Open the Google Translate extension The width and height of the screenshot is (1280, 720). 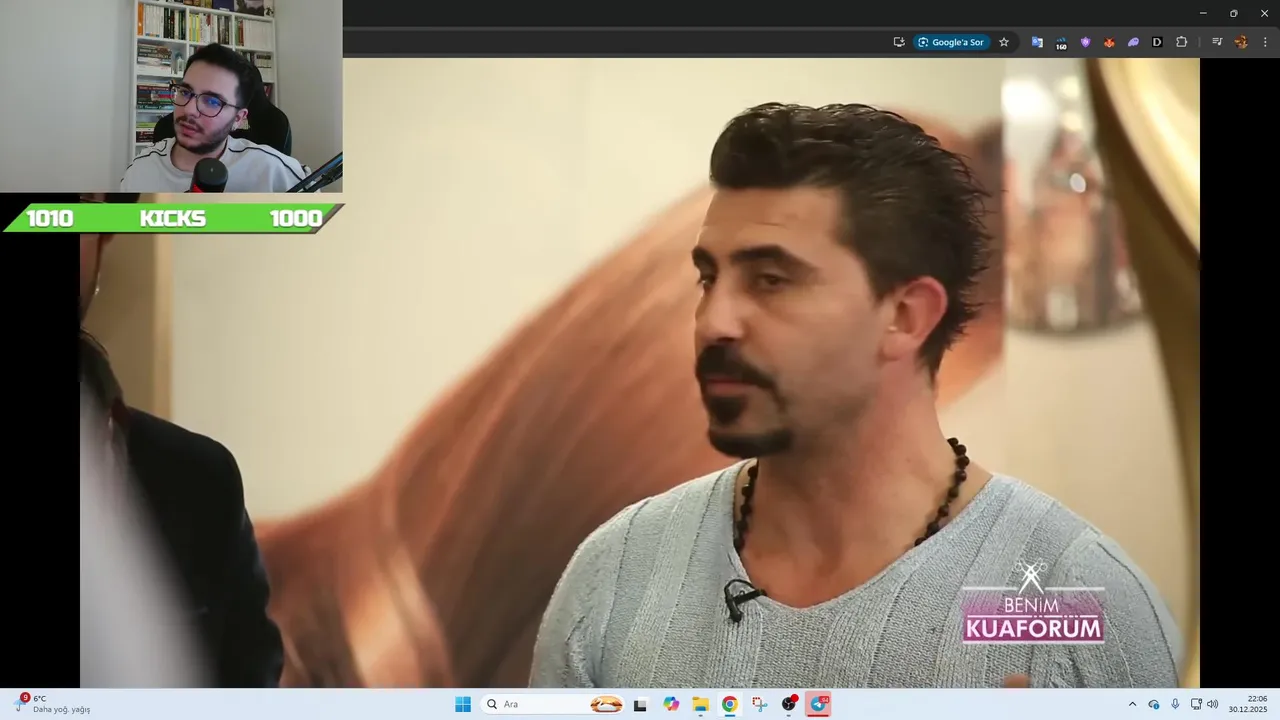(1037, 42)
